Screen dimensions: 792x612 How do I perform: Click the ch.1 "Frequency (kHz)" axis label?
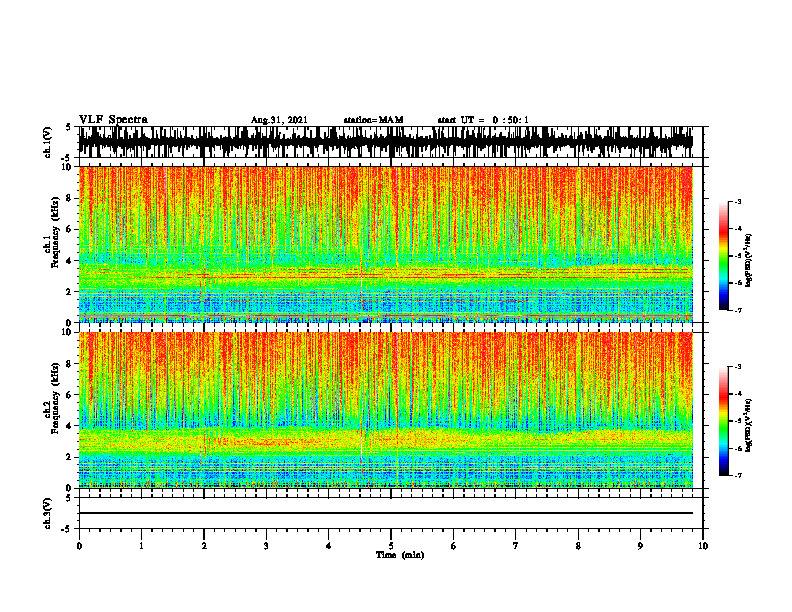56,232
